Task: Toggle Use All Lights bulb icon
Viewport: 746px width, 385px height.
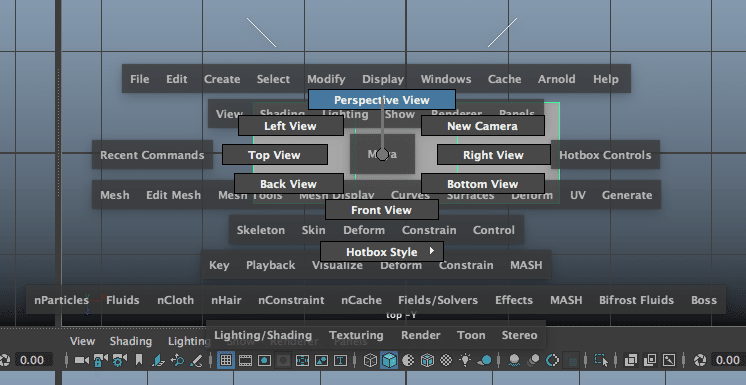Action: [x=465, y=360]
